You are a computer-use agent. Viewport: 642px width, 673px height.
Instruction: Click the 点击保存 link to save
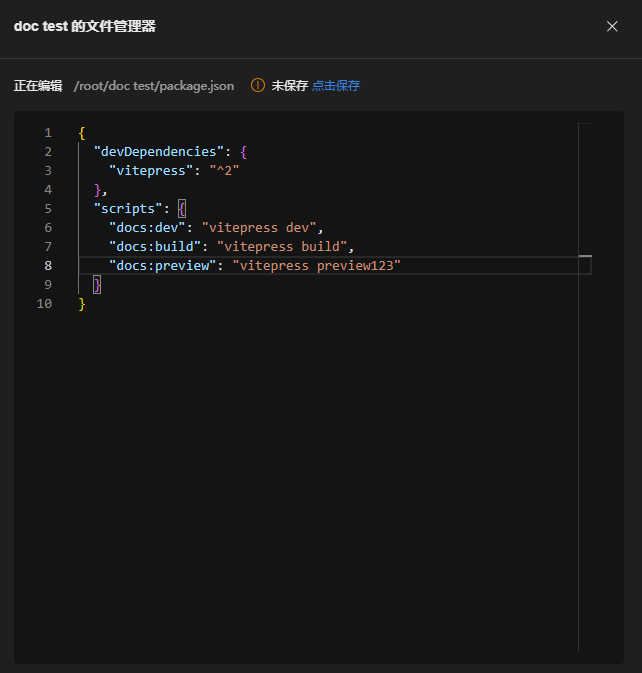point(335,86)
